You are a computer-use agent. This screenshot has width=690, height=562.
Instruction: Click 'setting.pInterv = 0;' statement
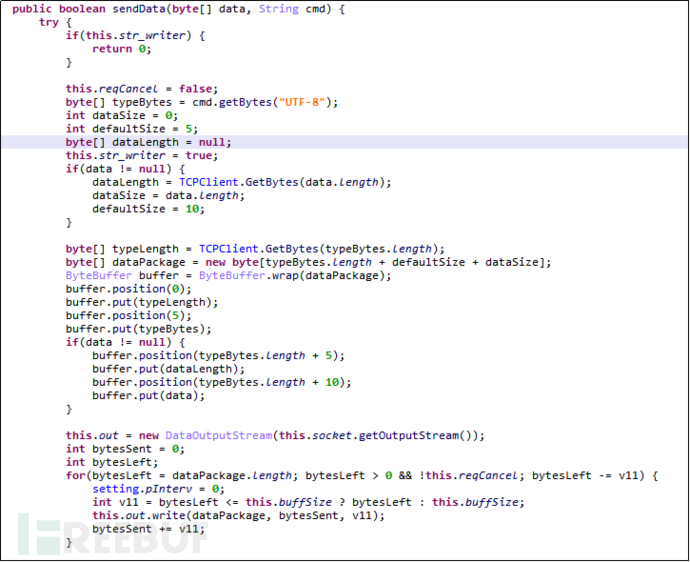coord(158,489)
